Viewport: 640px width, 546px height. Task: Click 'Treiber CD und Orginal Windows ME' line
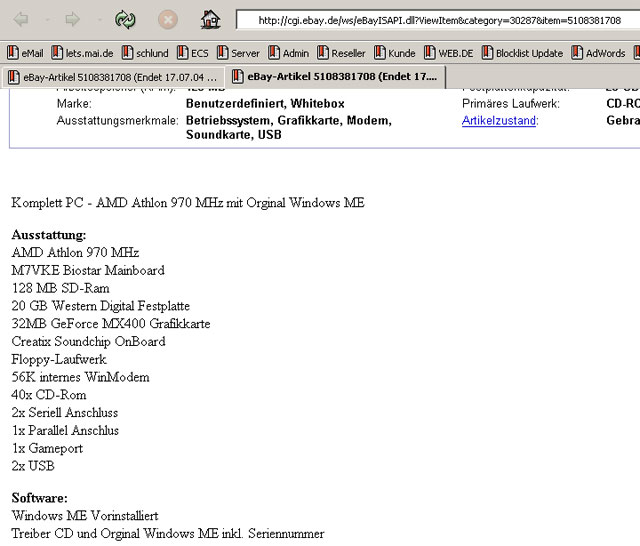click(x=168, y=534)
